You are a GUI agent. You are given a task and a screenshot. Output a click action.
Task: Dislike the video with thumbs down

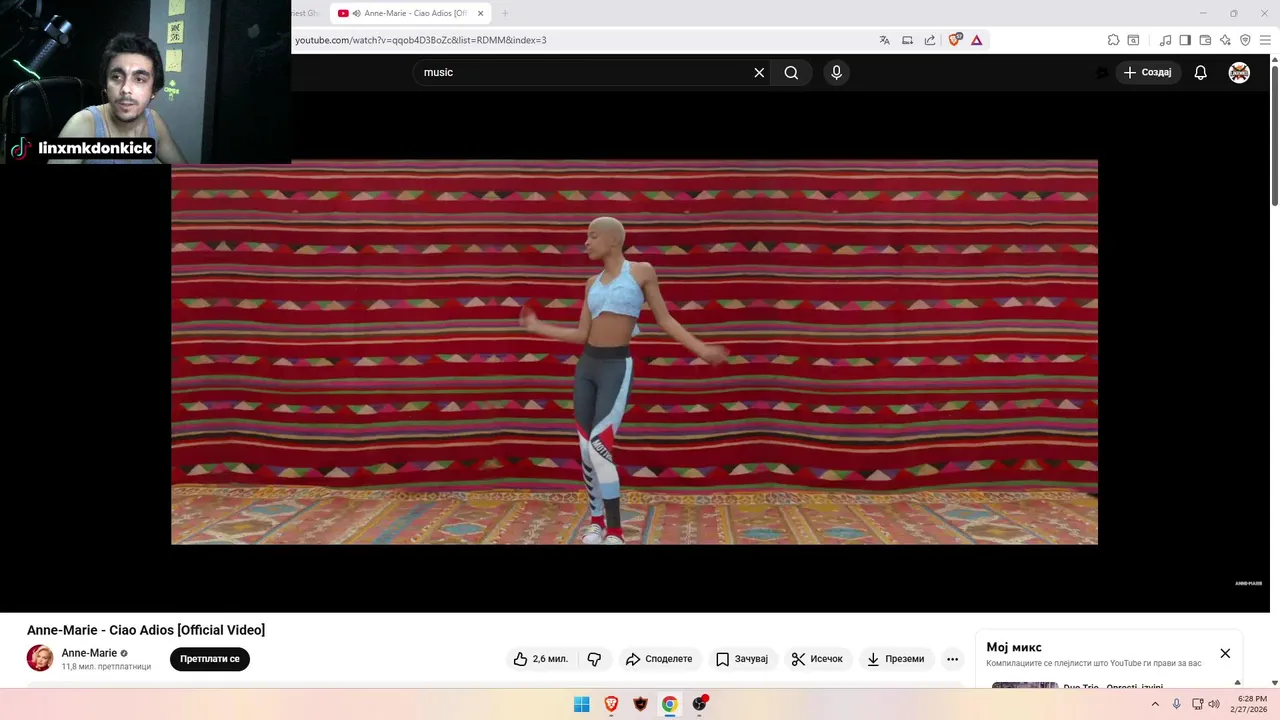pos(594,659)
